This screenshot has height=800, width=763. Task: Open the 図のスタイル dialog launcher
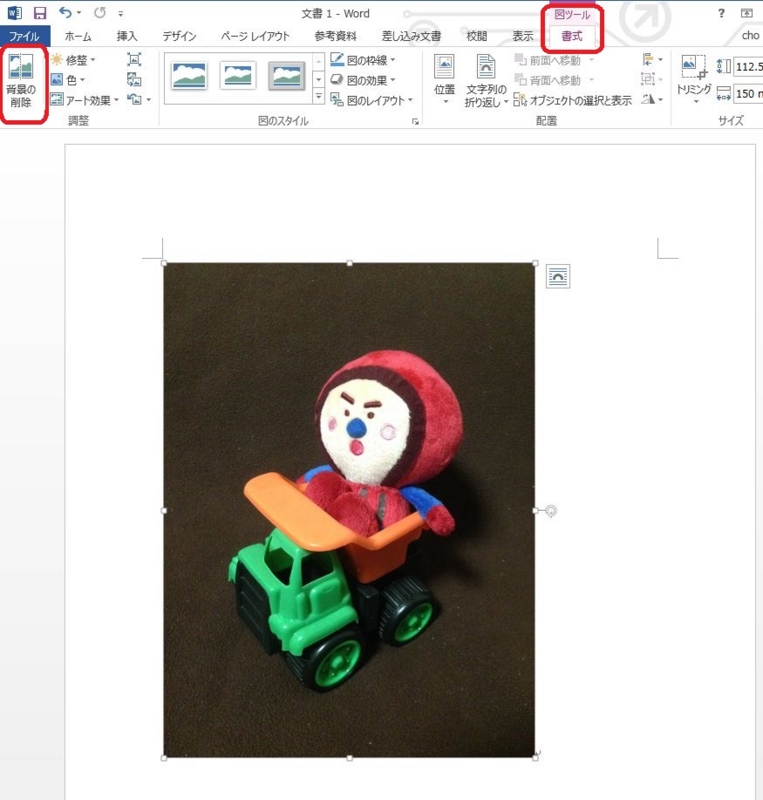coord(415,121)
